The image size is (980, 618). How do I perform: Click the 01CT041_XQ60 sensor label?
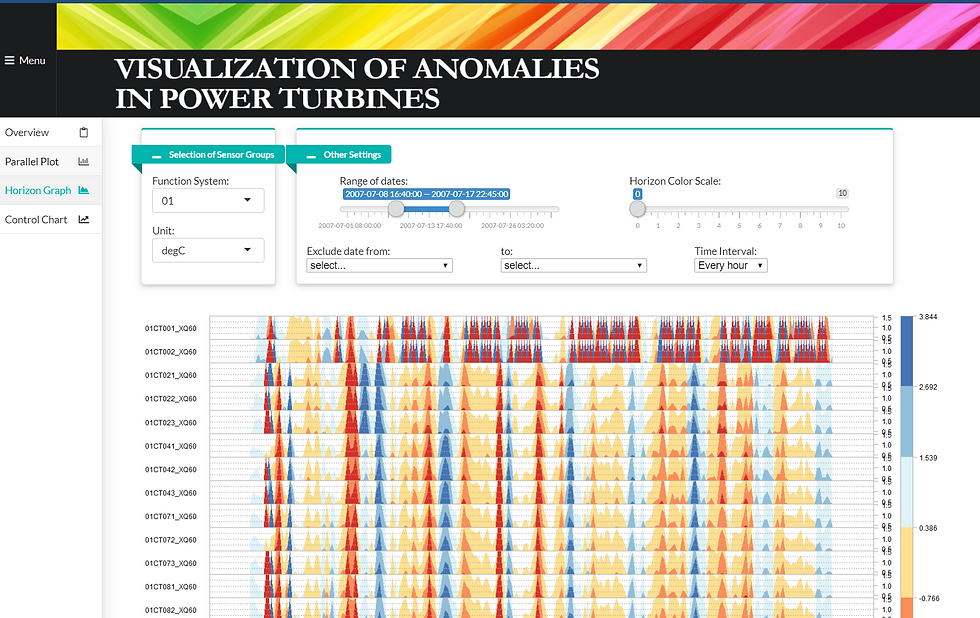coord(171,446)
